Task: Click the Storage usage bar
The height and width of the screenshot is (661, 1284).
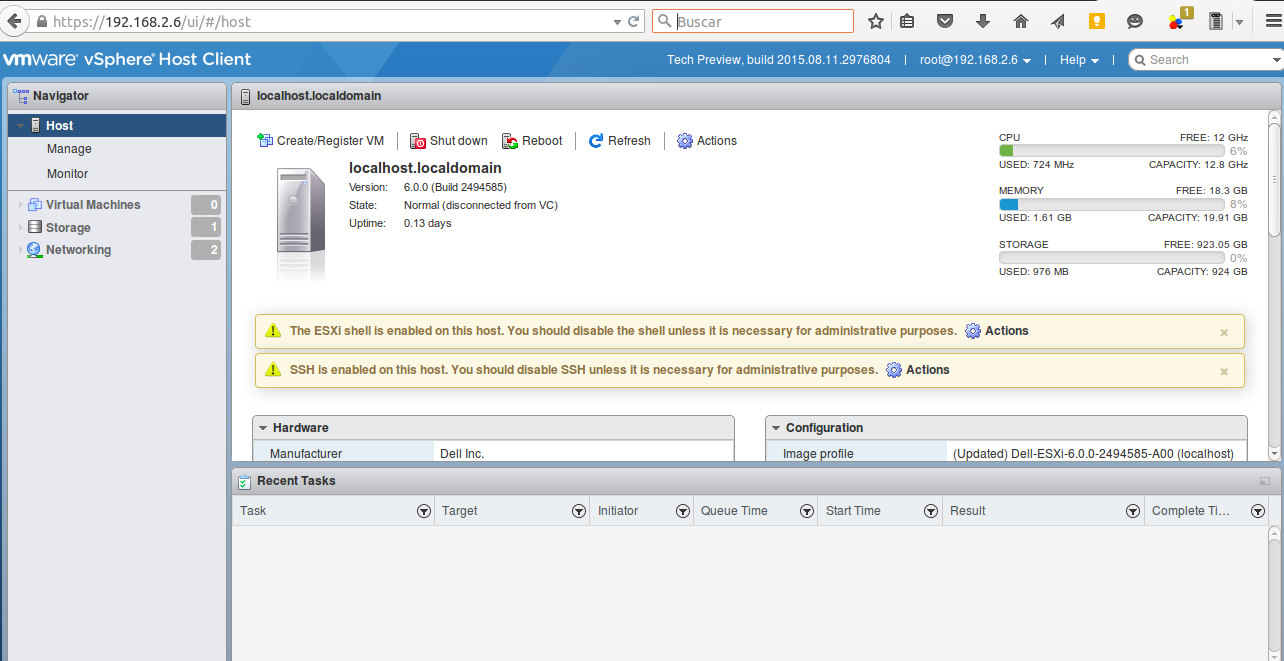Action: (x=1111, y=258)
